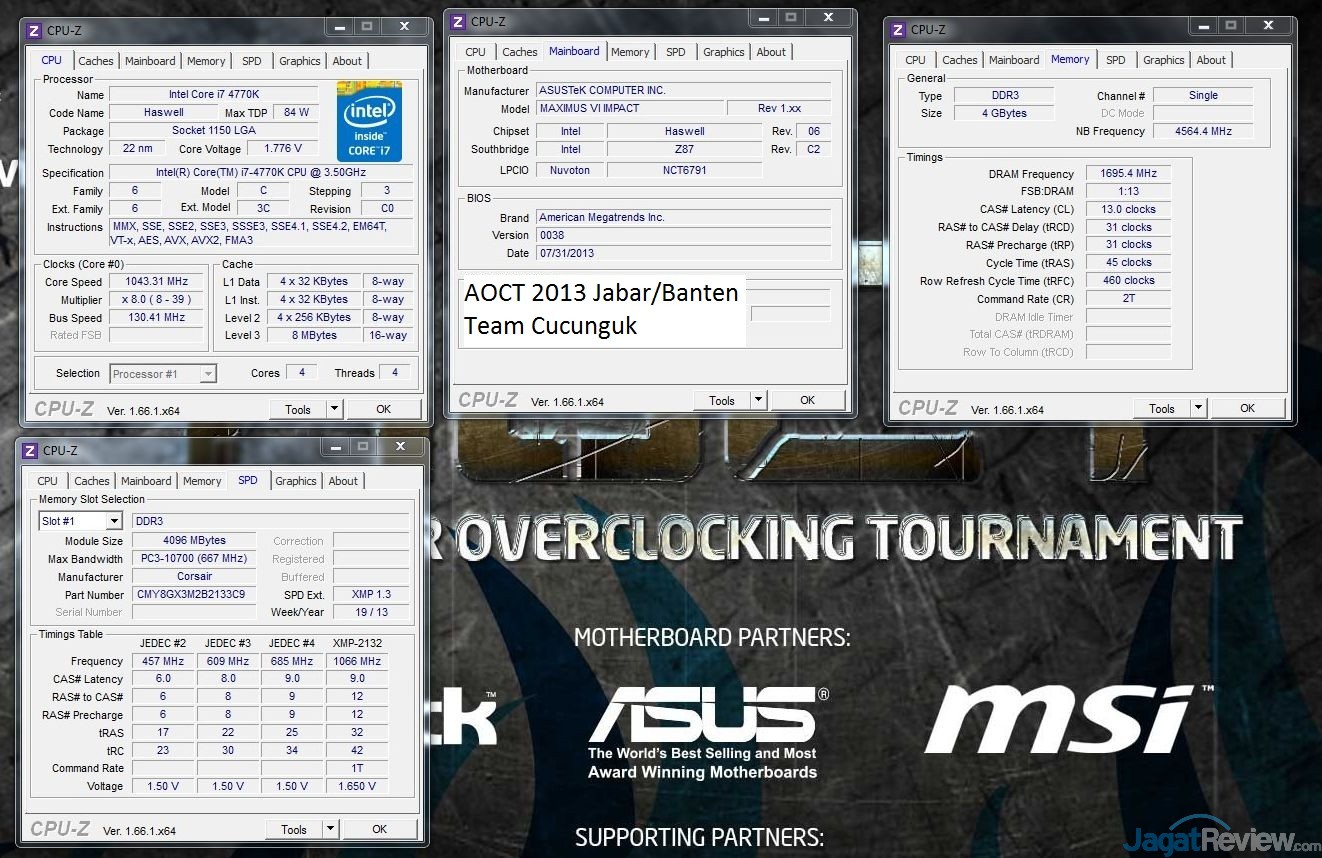Open the Memory tab in the Mainboard window
This screenshot has height=858, width=1322.
pyautogui.click(x=630, y=52)
